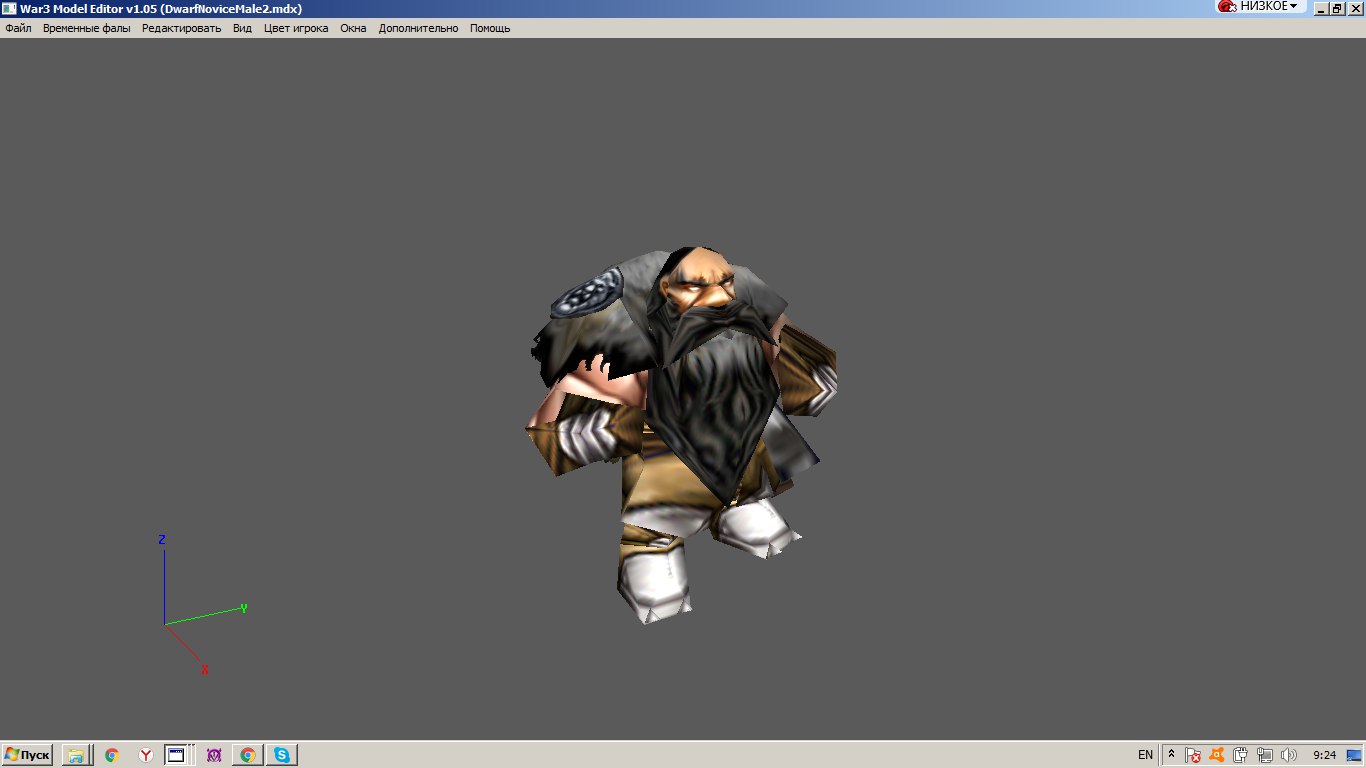The image size is (1366, 768).
Task: Open the Временные фалы menu
Action: coord(86,28)
